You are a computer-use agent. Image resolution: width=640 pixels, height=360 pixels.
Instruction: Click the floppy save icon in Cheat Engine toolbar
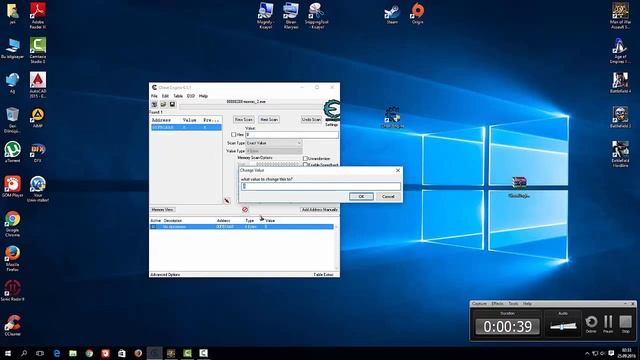point(172,104)
